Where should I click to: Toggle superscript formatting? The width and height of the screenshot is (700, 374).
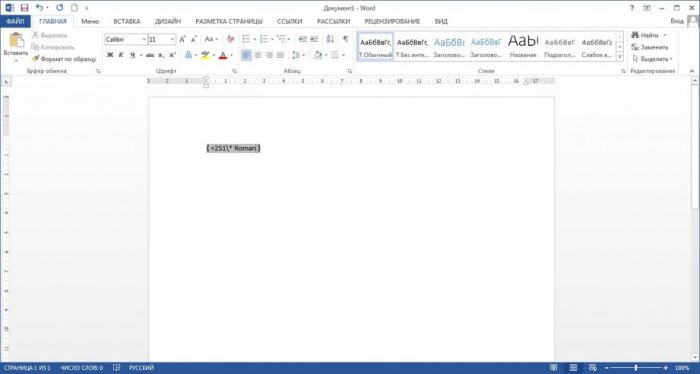172,55
